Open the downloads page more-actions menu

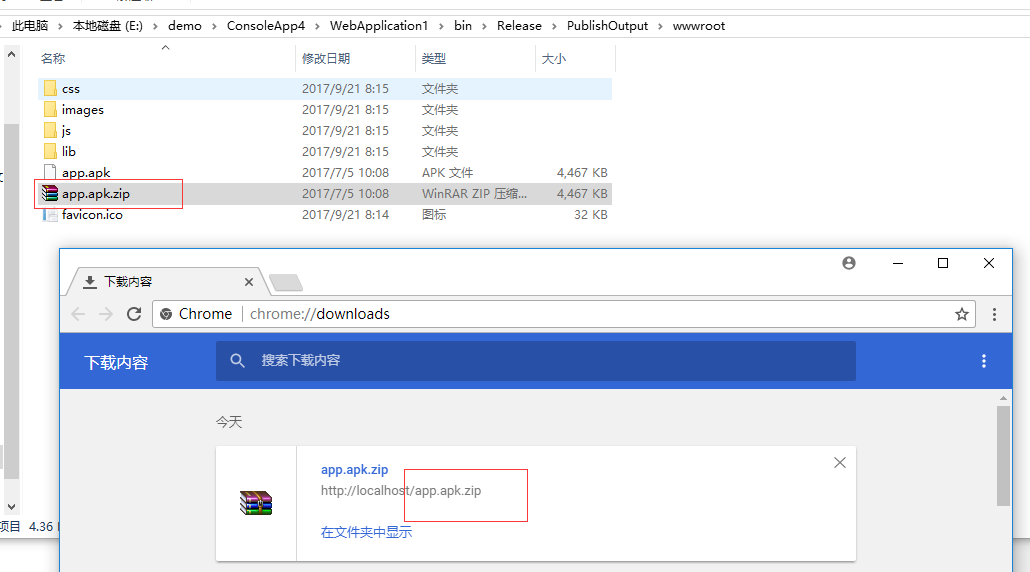(983, 361)
